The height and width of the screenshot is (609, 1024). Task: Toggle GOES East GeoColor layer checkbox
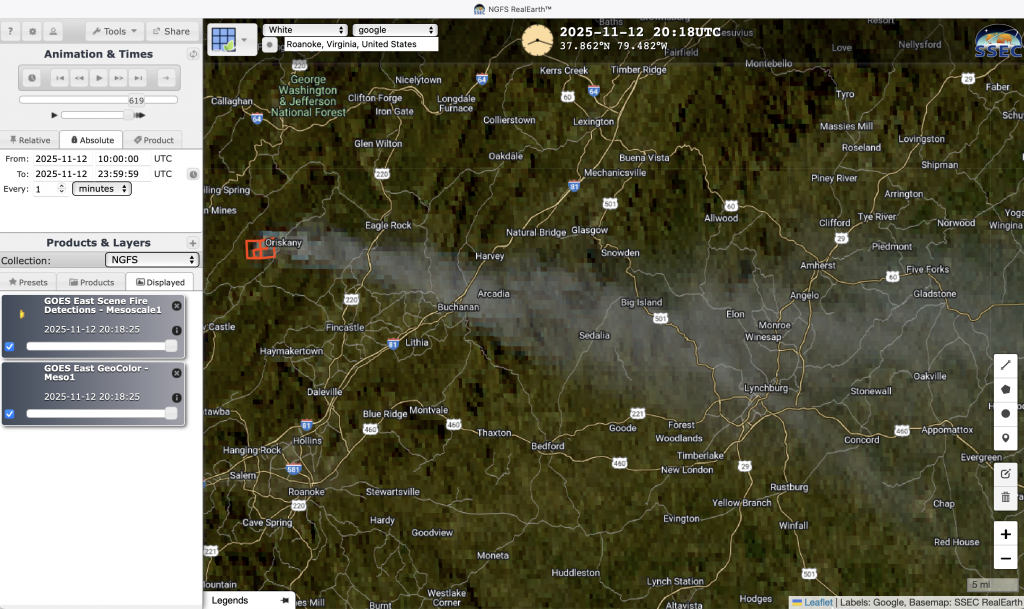click(x=10, y=413)
